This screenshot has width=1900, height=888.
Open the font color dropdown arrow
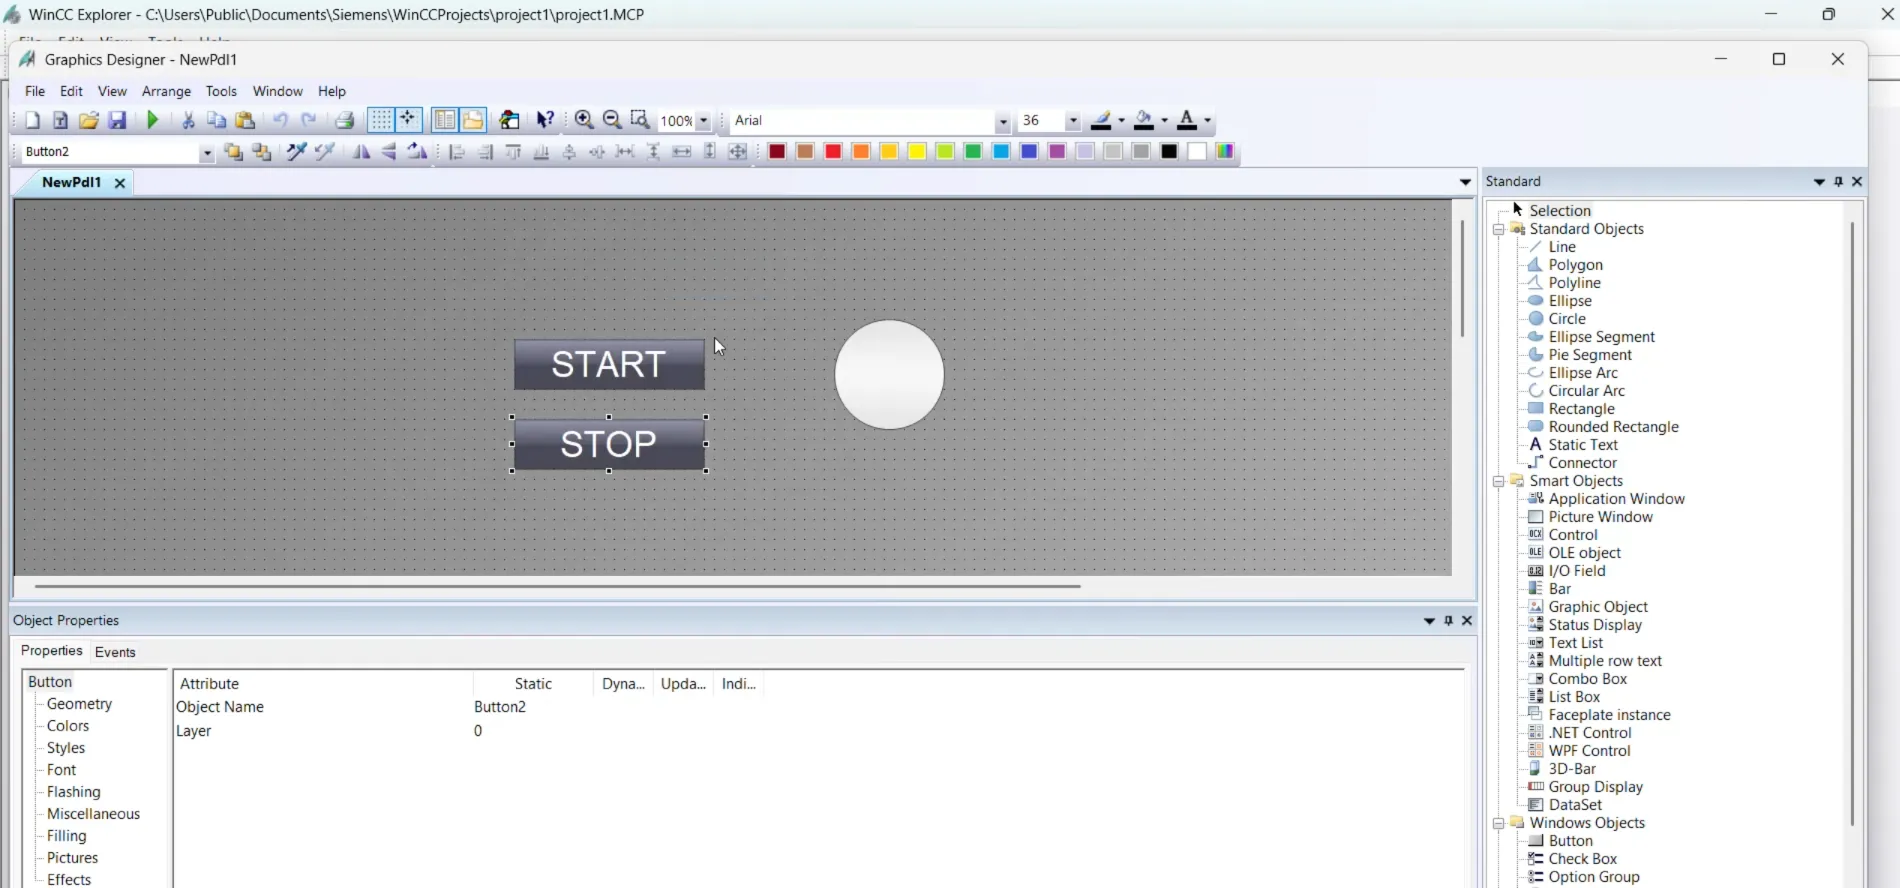pos(1207,121)
